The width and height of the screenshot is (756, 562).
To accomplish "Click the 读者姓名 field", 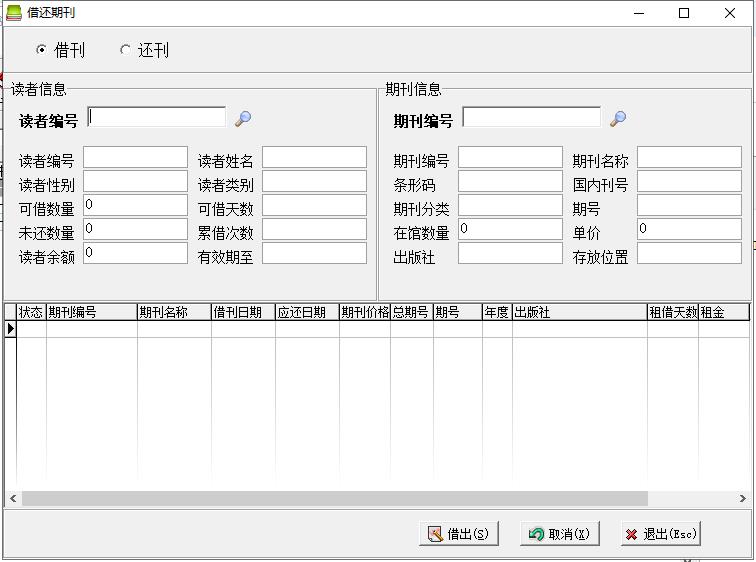I will point(314,158).
